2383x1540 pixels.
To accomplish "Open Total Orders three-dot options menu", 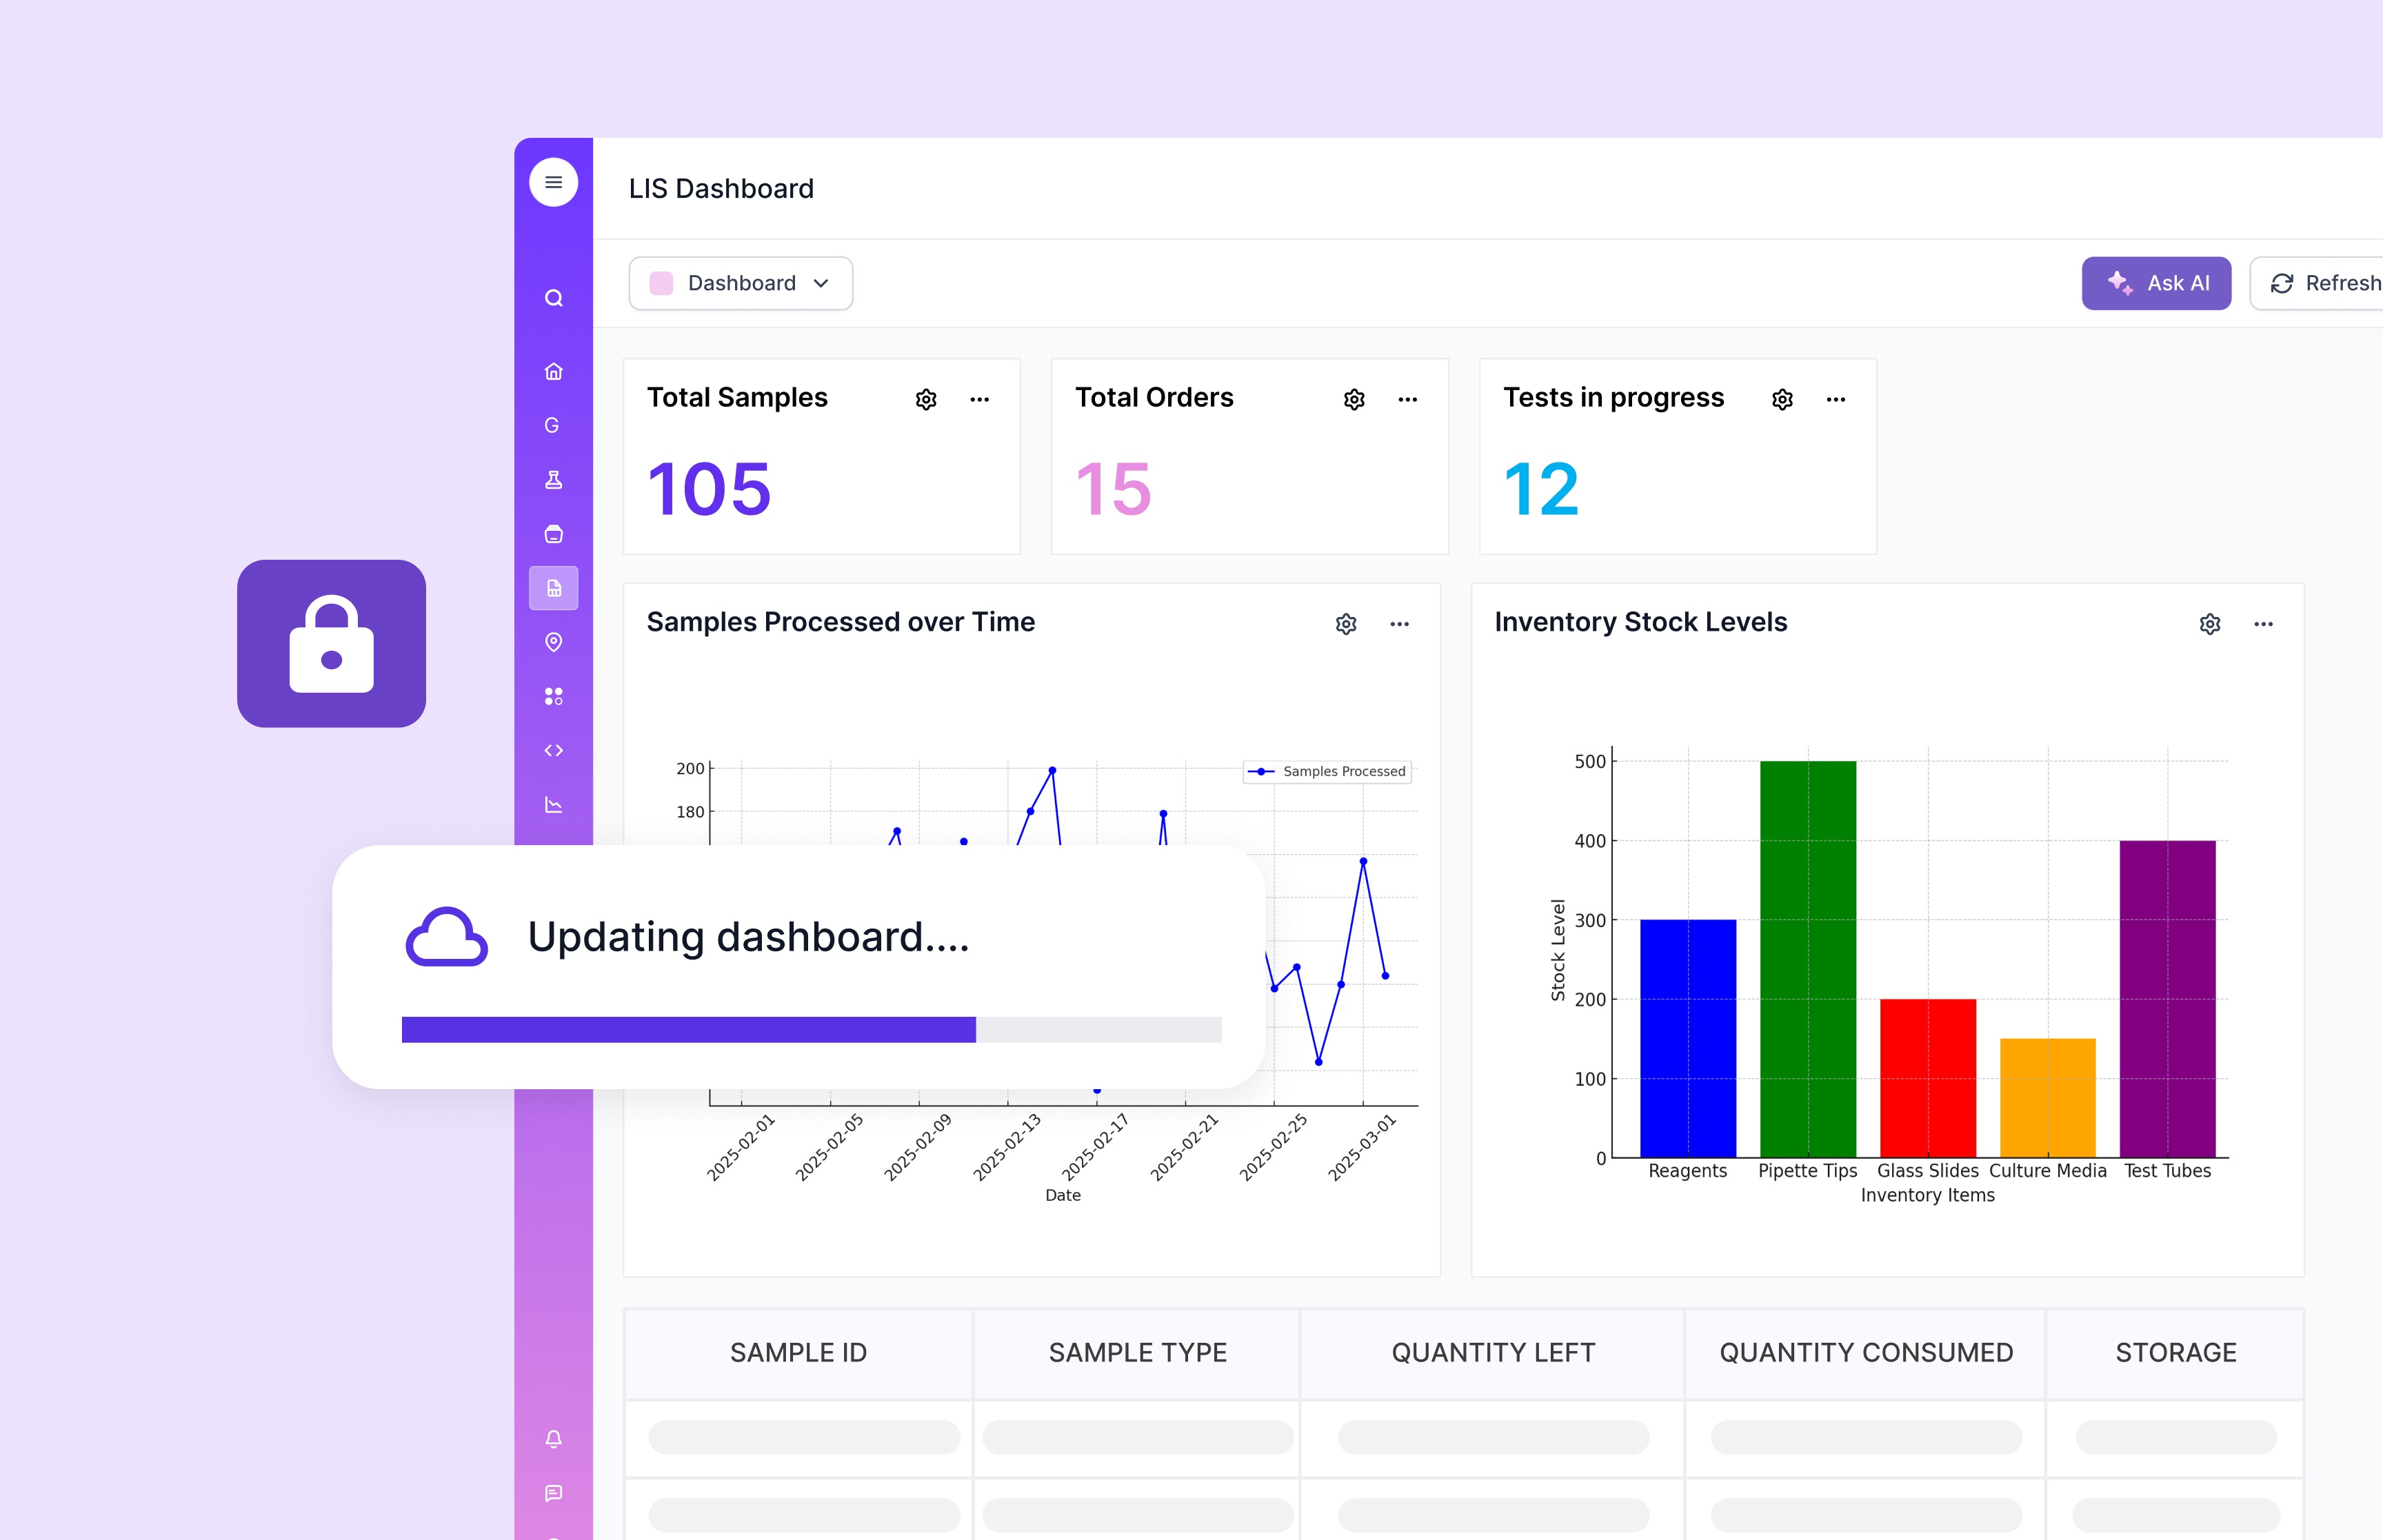I will click(1407, 400).
